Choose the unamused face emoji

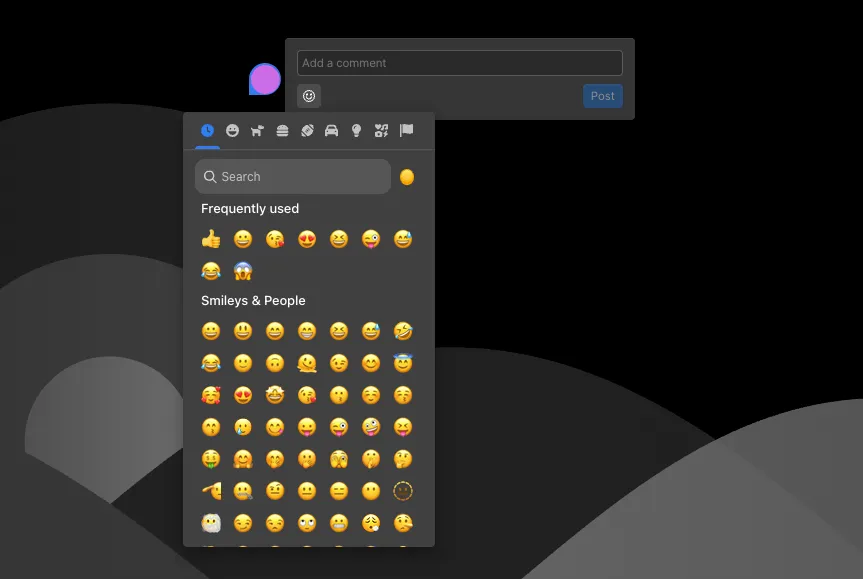[275, 522]
